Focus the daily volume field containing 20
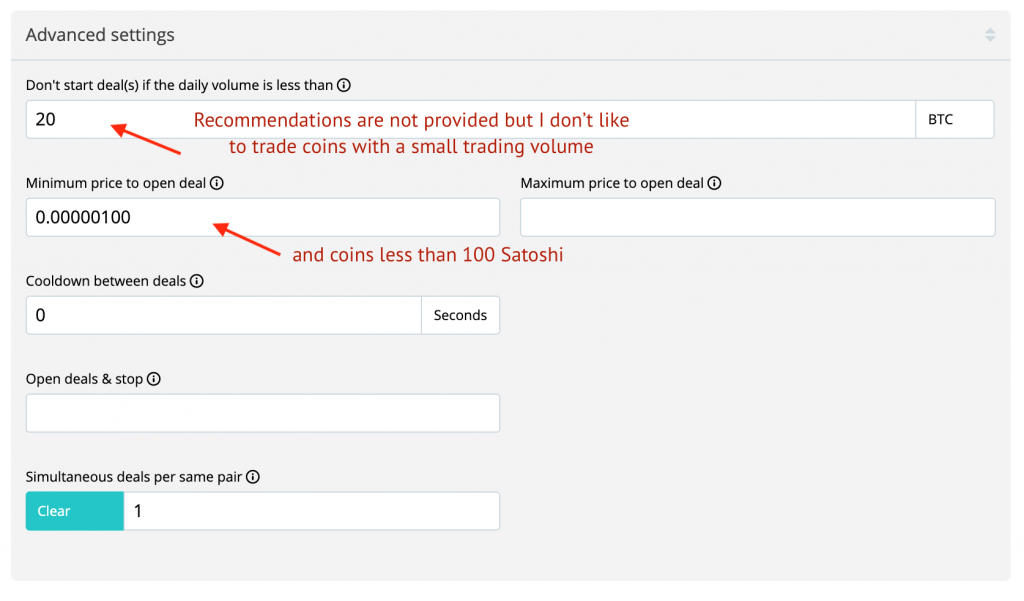This screenshot has height=601, width=1024. click(x=470, y=120)
